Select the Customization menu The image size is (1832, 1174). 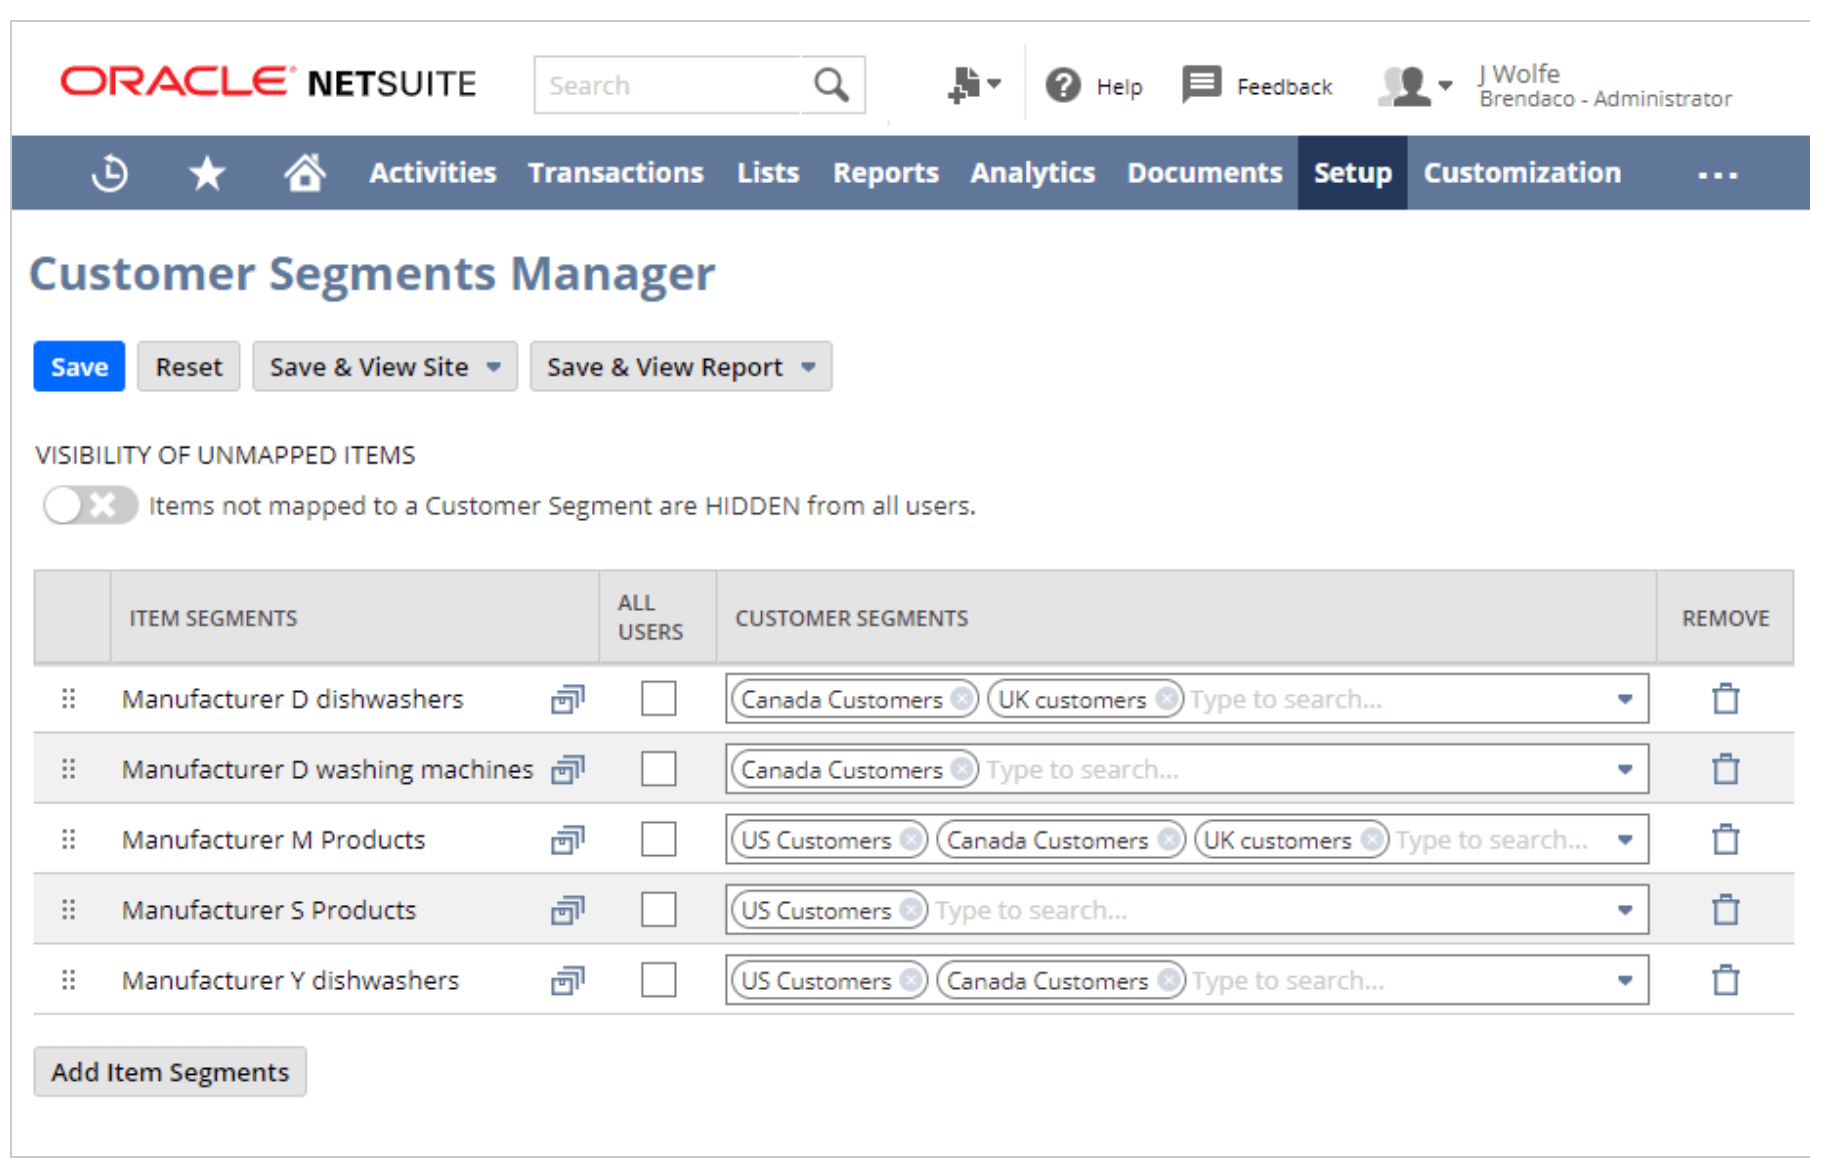1522,173
